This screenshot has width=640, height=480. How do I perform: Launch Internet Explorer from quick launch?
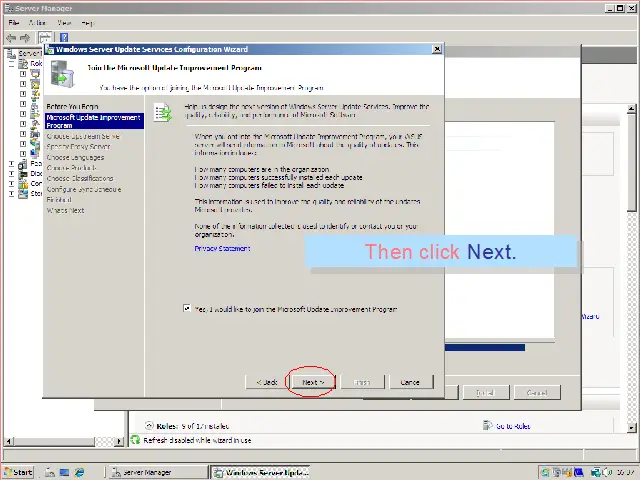79,472
